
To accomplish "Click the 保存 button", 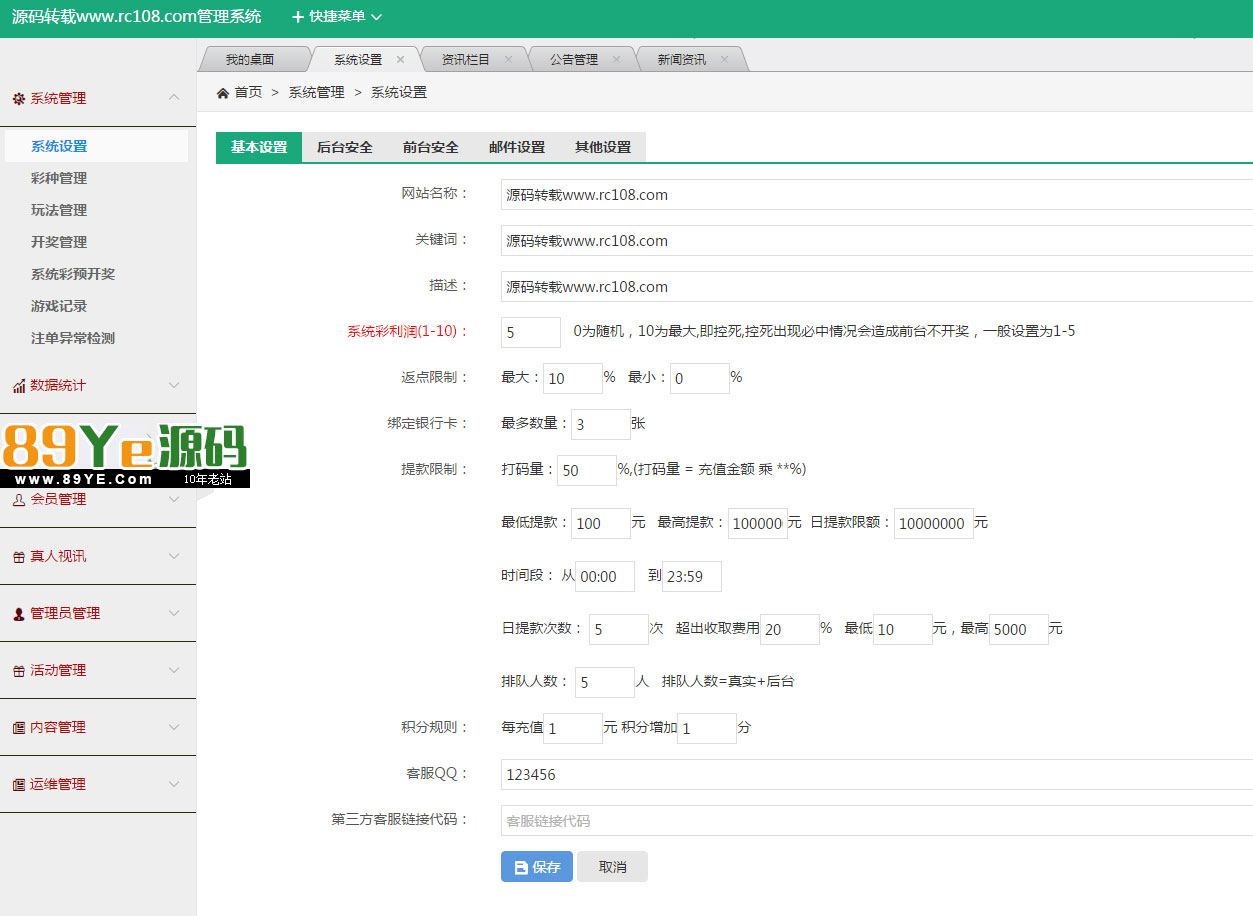I will (536, 867).
